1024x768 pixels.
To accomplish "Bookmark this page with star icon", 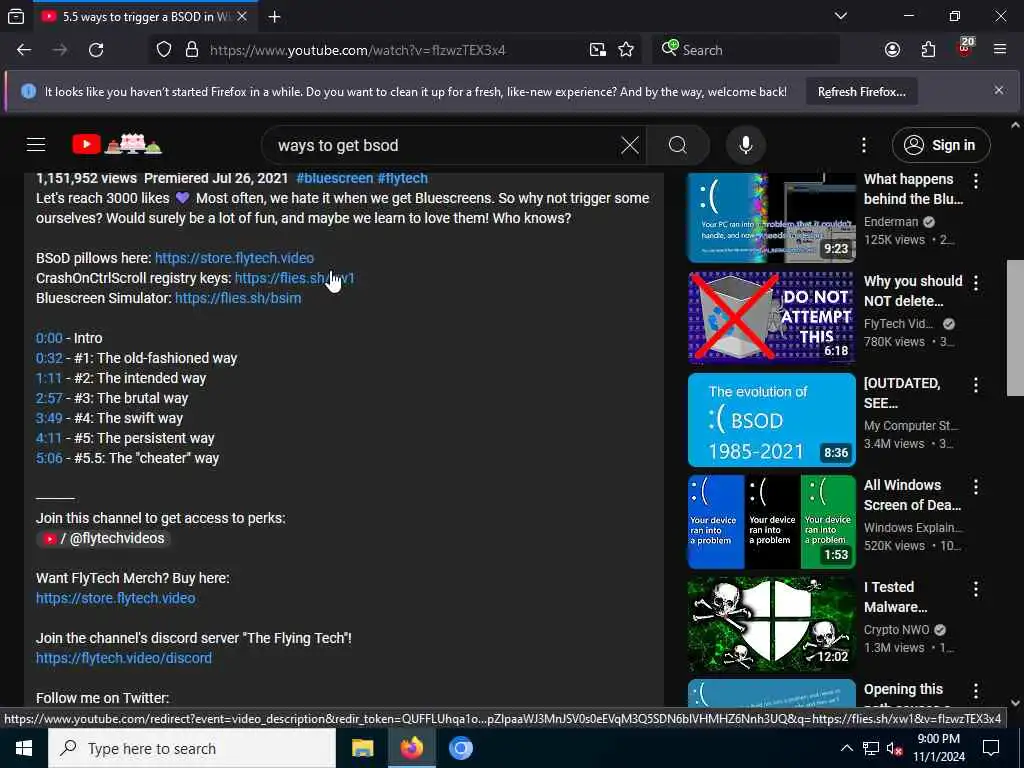I will coord(626,50).
